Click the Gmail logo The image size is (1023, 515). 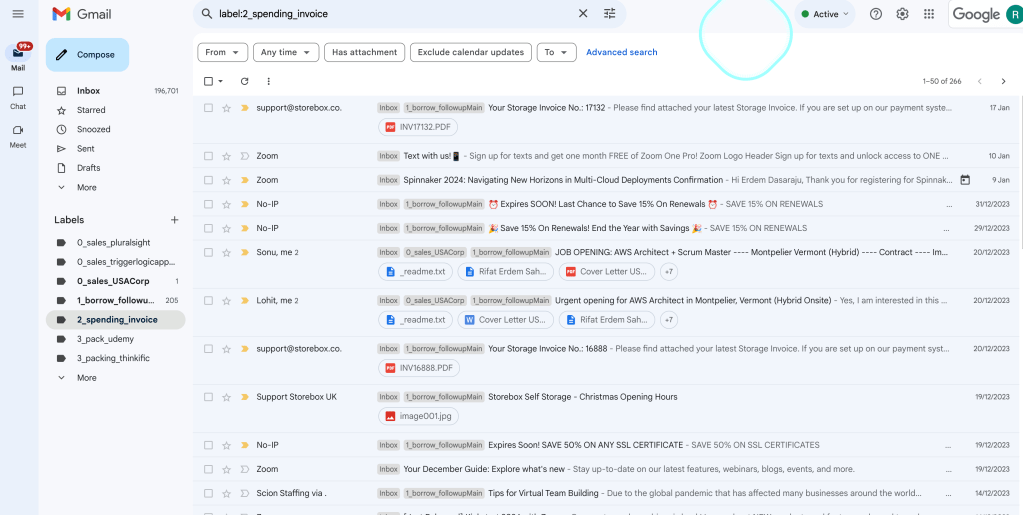[82, 14]
